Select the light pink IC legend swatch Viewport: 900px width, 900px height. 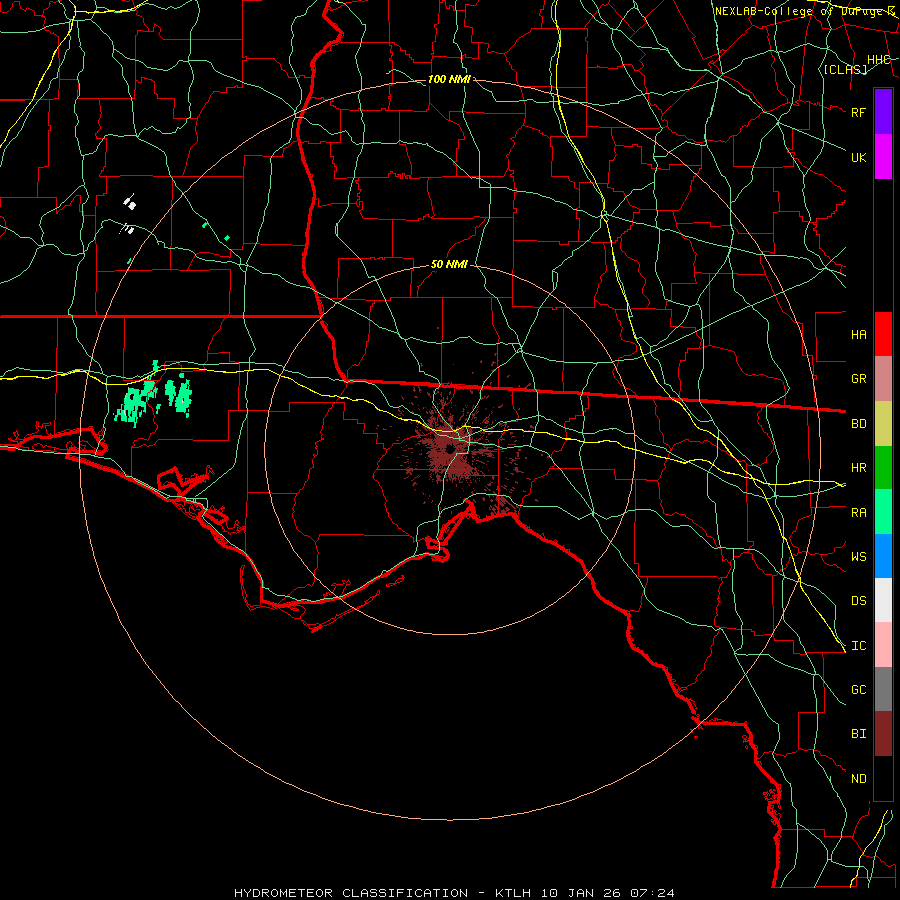tap(883, 645)
